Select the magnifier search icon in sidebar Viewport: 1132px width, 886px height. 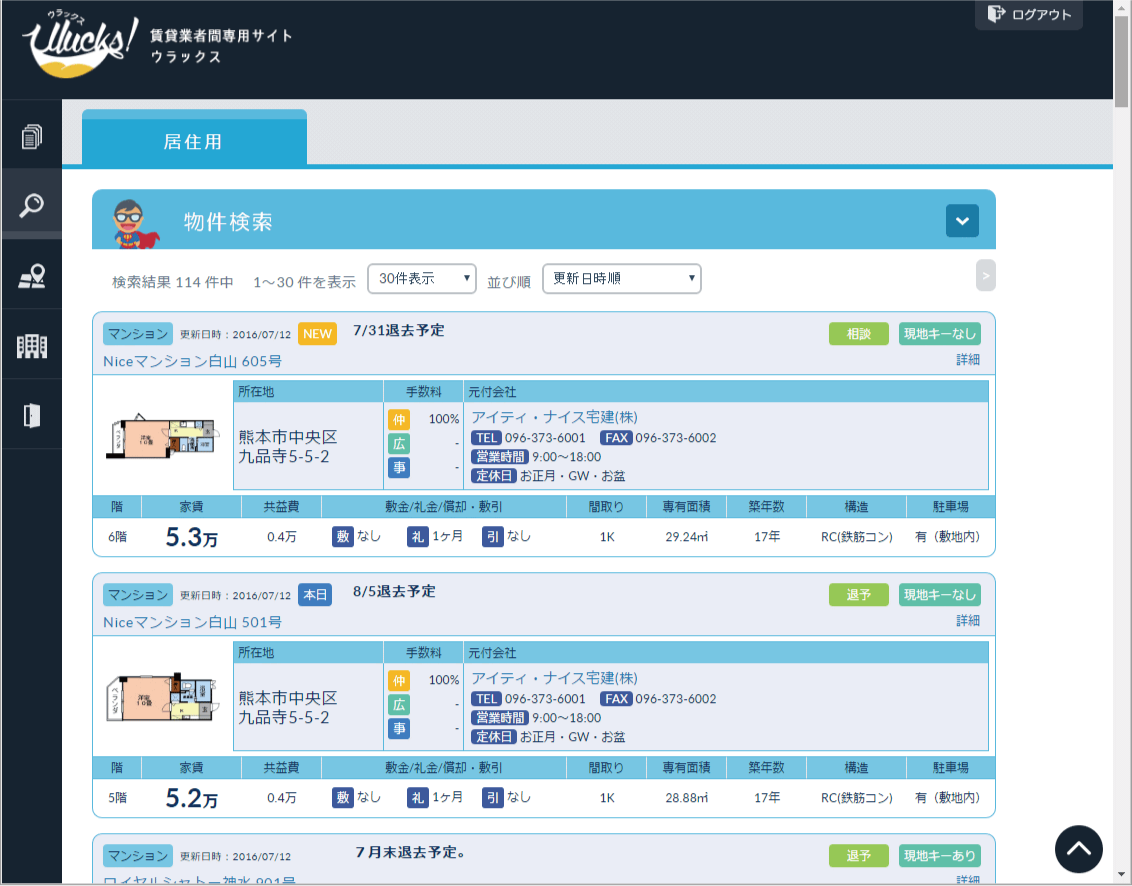click(x=32, y=205)
